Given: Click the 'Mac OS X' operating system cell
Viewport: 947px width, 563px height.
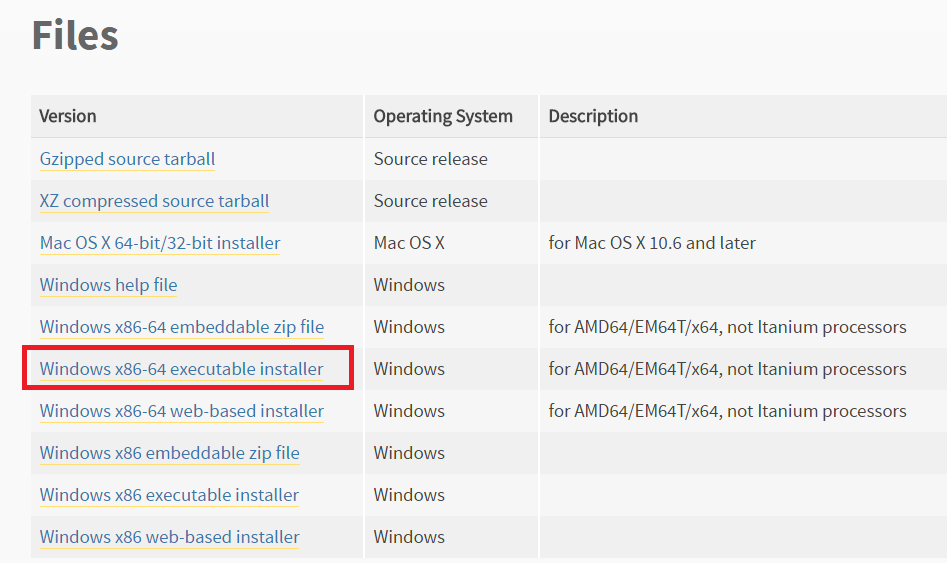Looking at the screenshot, I should pyautogui.click(x=409, y=243).
